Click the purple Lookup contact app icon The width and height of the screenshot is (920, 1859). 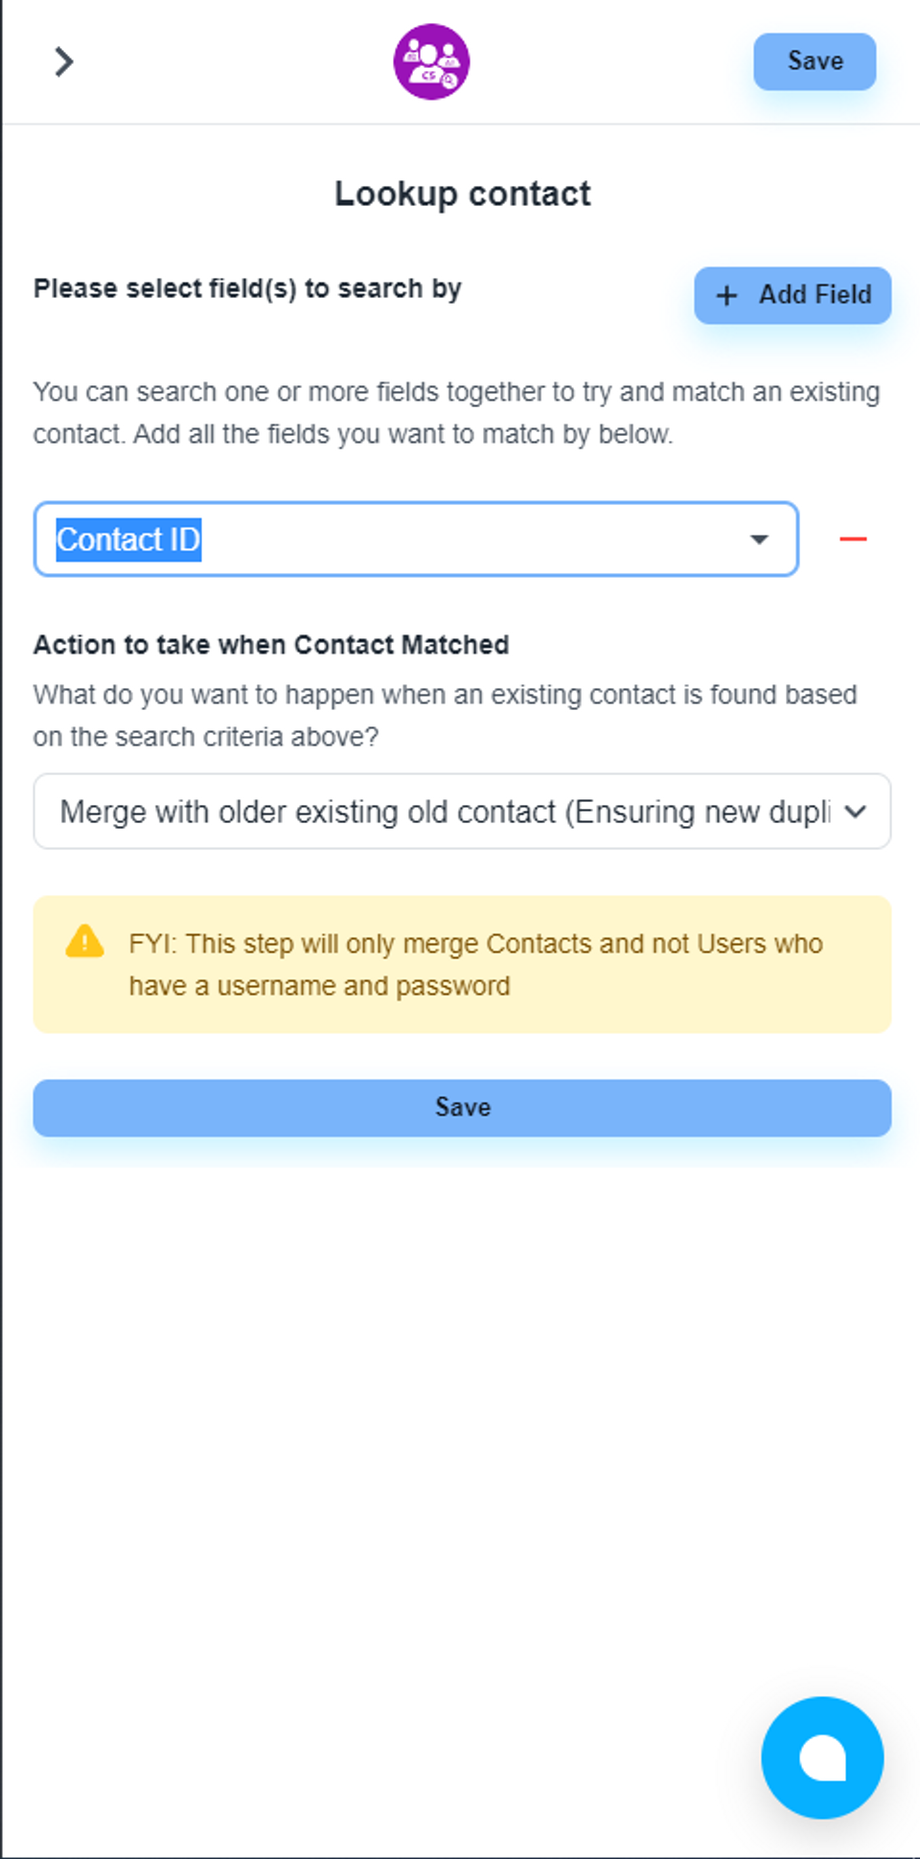tap(431, 62)
